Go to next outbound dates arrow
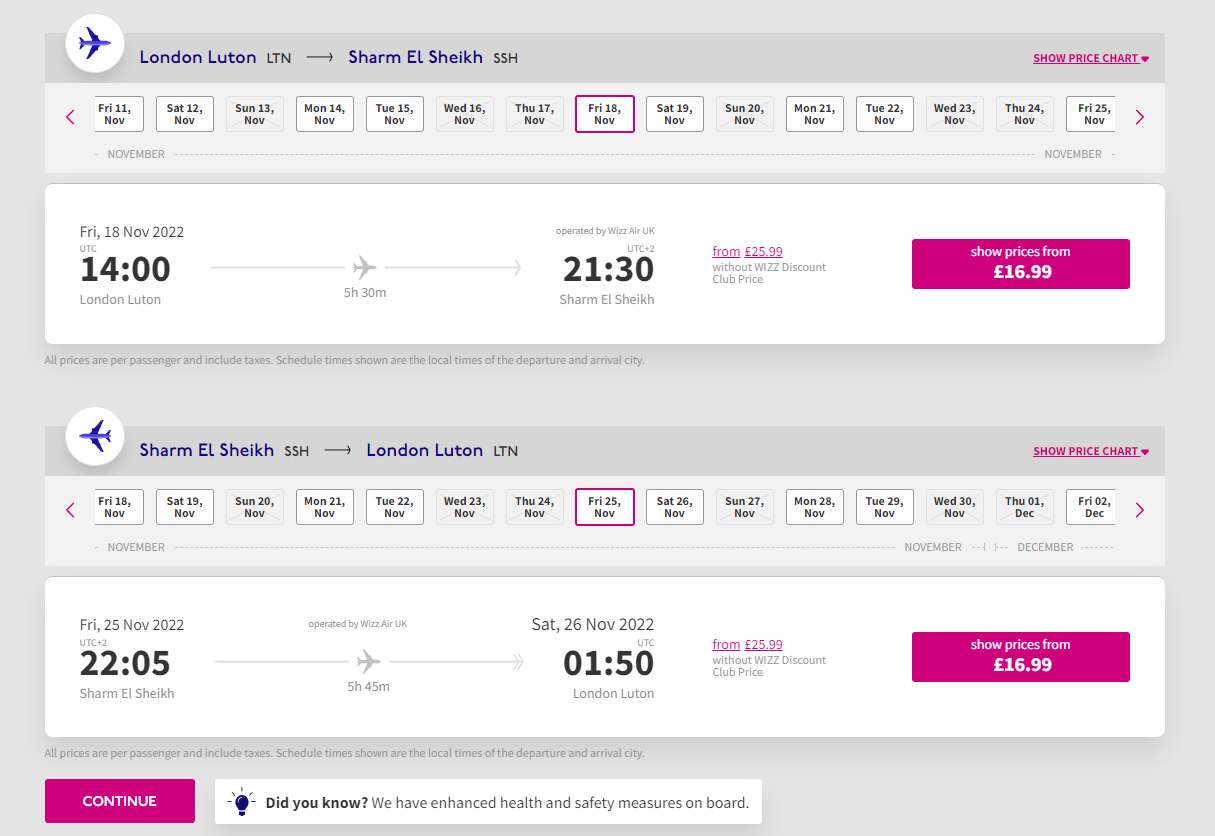1215x836 pixels. 1139,117
